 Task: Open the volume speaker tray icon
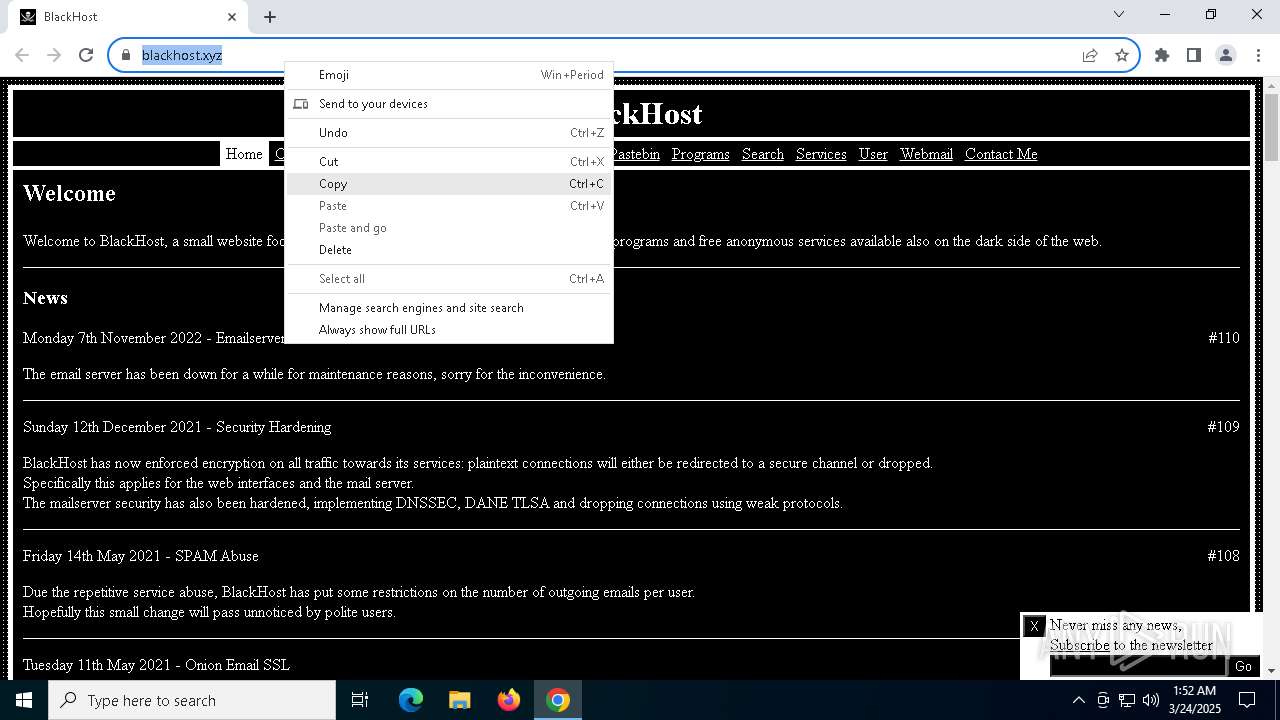(x=1150, y=700)
